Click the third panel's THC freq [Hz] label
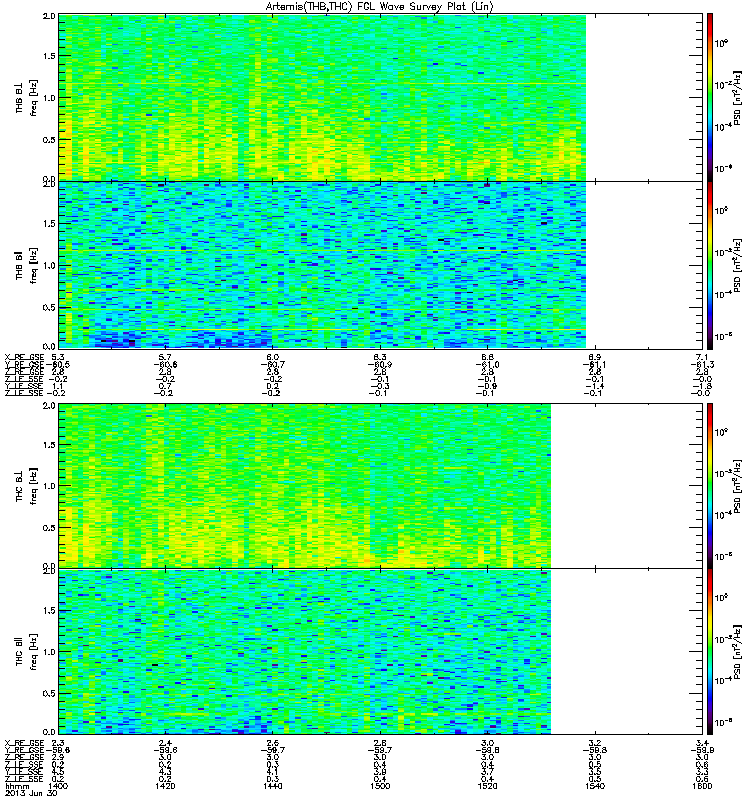The width and height of the screenshot is (750, 800). coord(34,486)
